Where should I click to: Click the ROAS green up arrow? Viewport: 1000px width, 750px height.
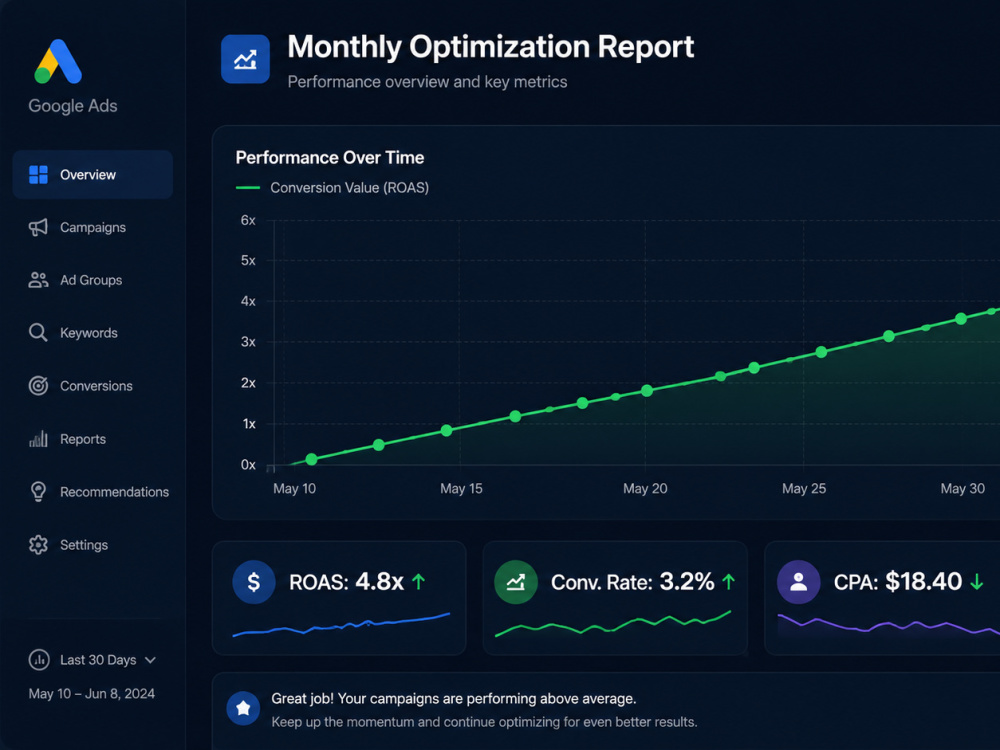[x=418, y=582]
